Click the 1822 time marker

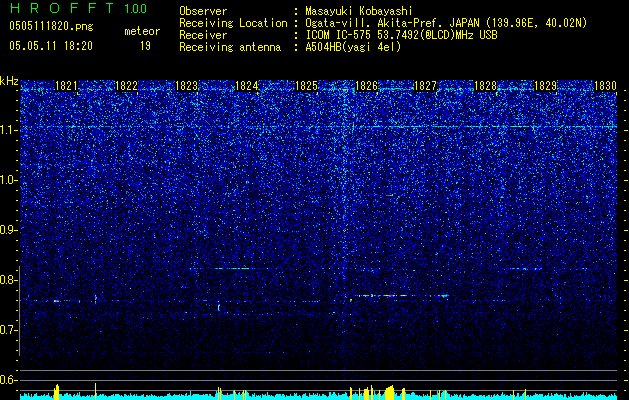[126, 86]
